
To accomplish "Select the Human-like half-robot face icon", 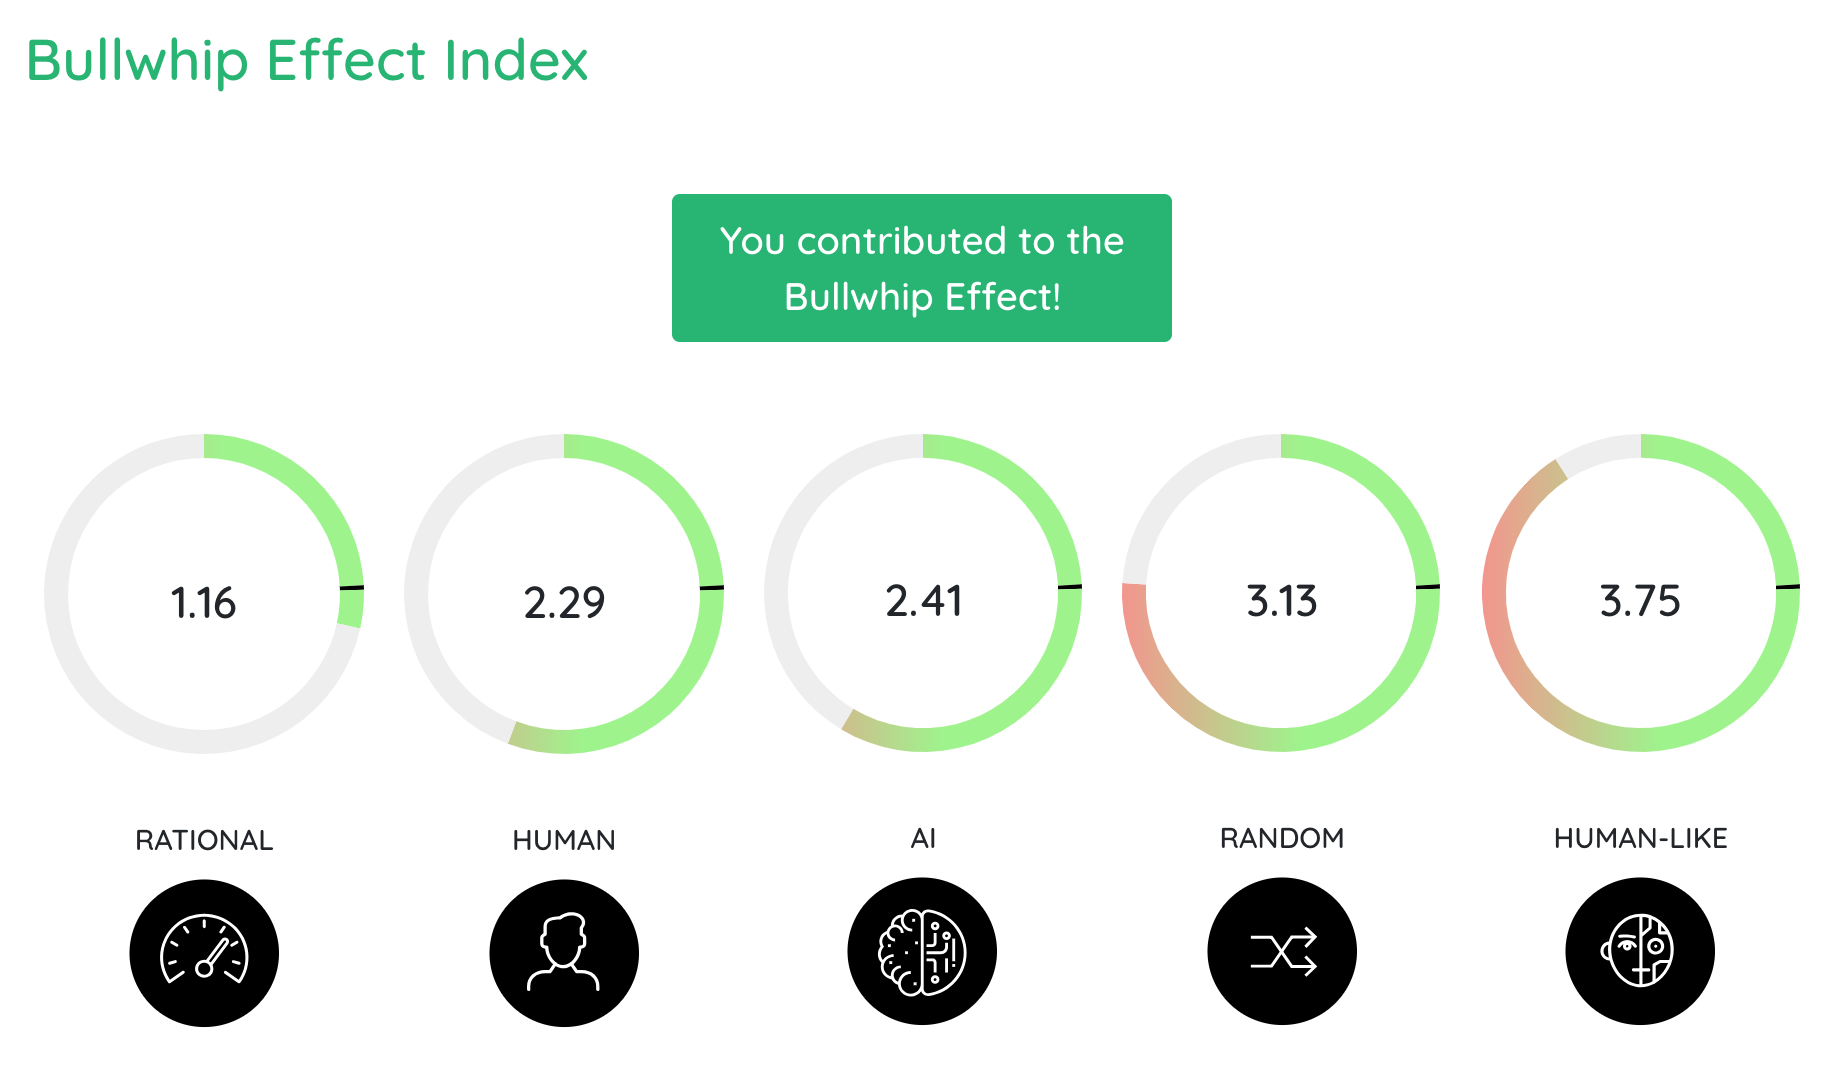I will [x=1640, y=951].
